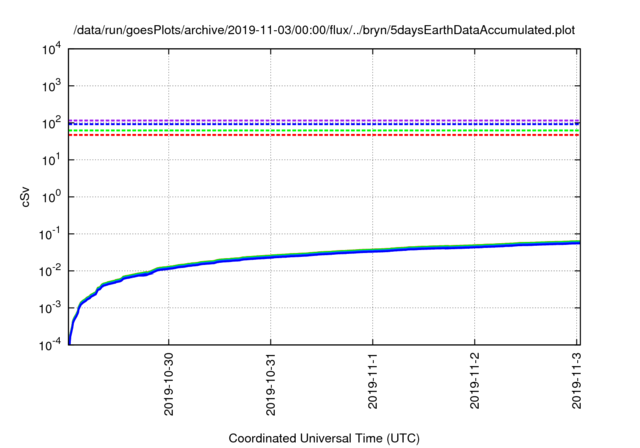
Task: Click the plot title file path text
Action: click(324, 30)
